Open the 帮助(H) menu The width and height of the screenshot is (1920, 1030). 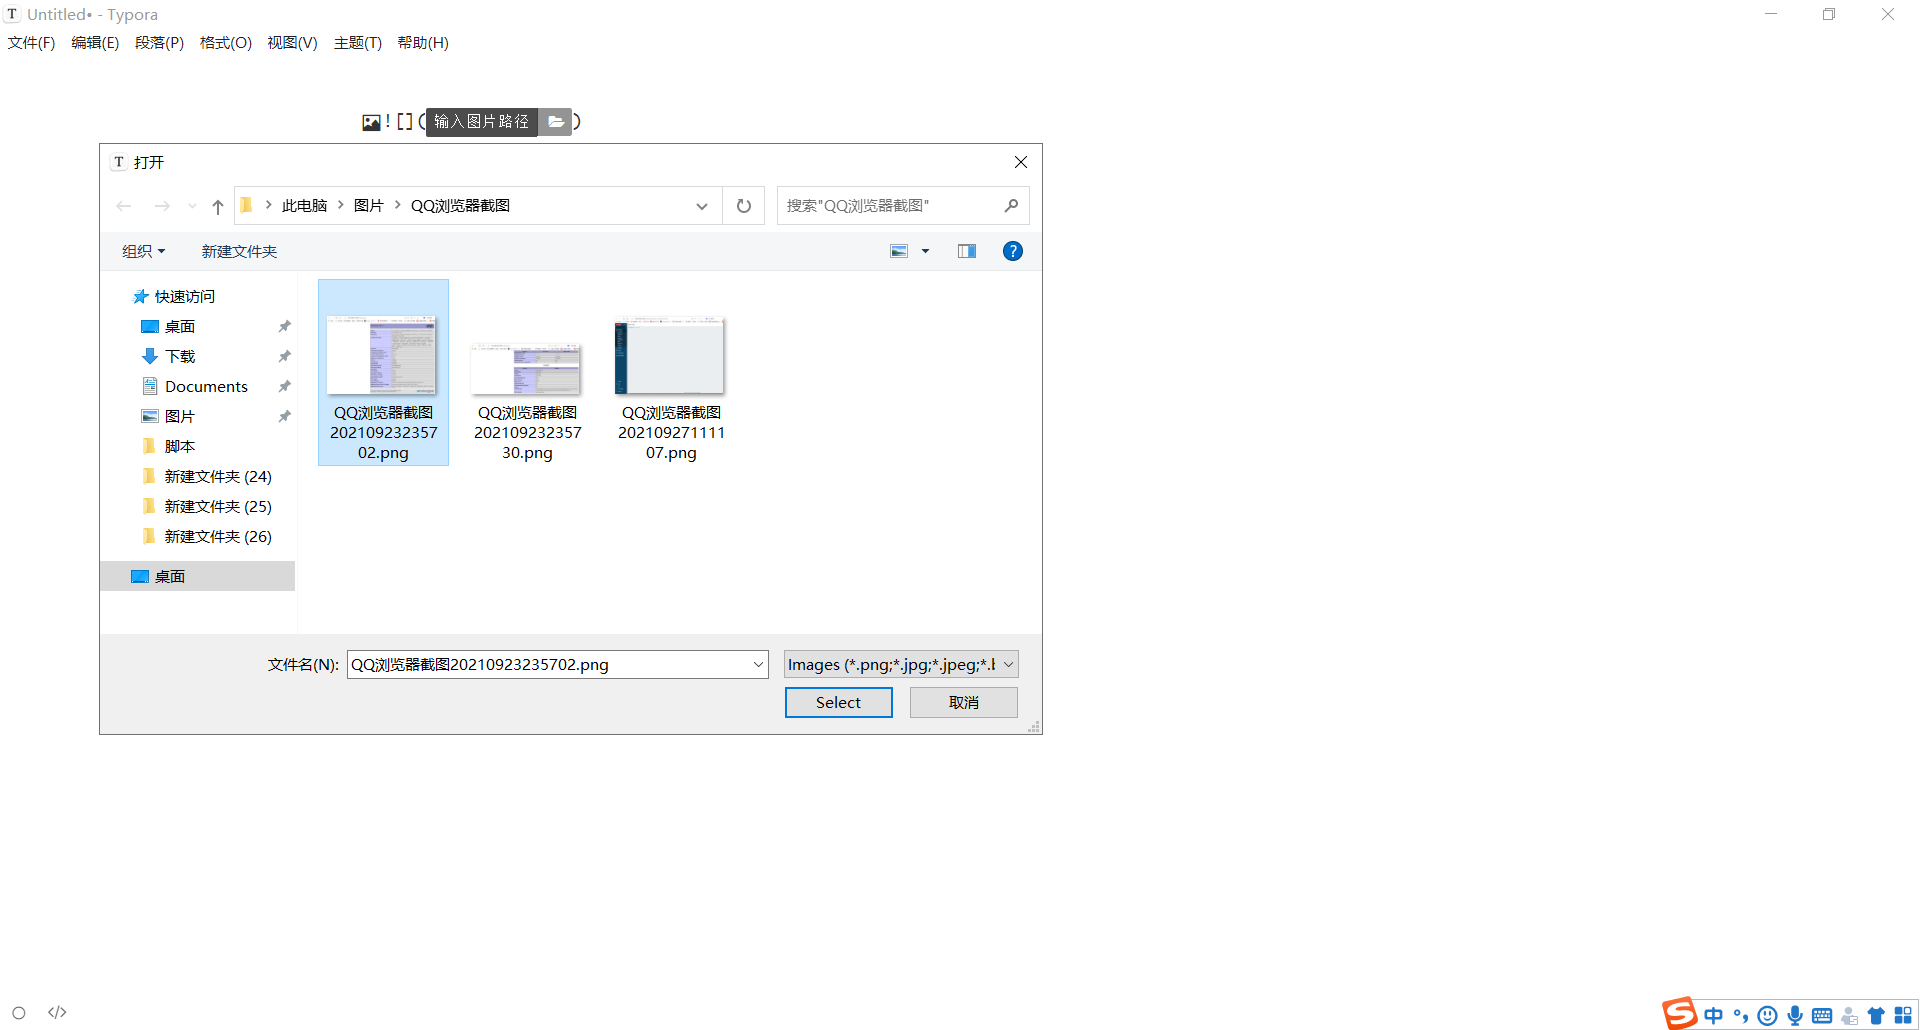423,43
